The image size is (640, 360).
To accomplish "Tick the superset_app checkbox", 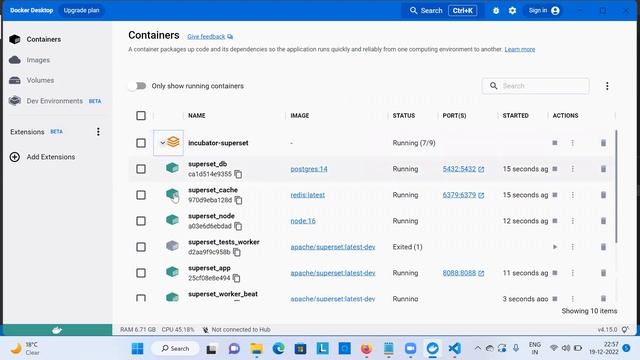I will (x=141, y=273).
